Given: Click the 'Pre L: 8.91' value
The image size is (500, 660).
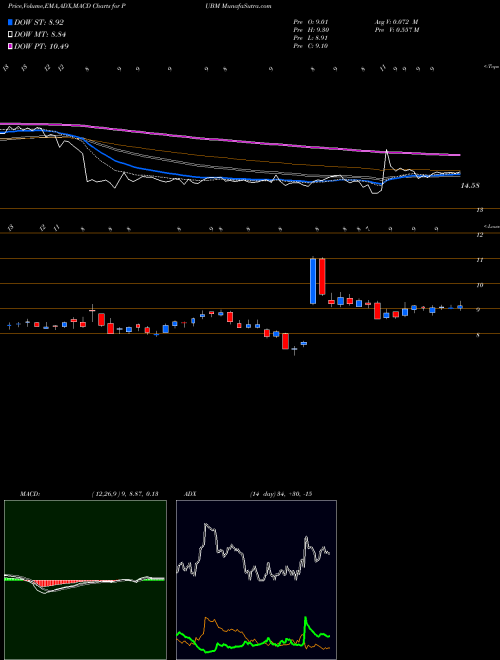Looking at the screenshot, I should point(311,38).
